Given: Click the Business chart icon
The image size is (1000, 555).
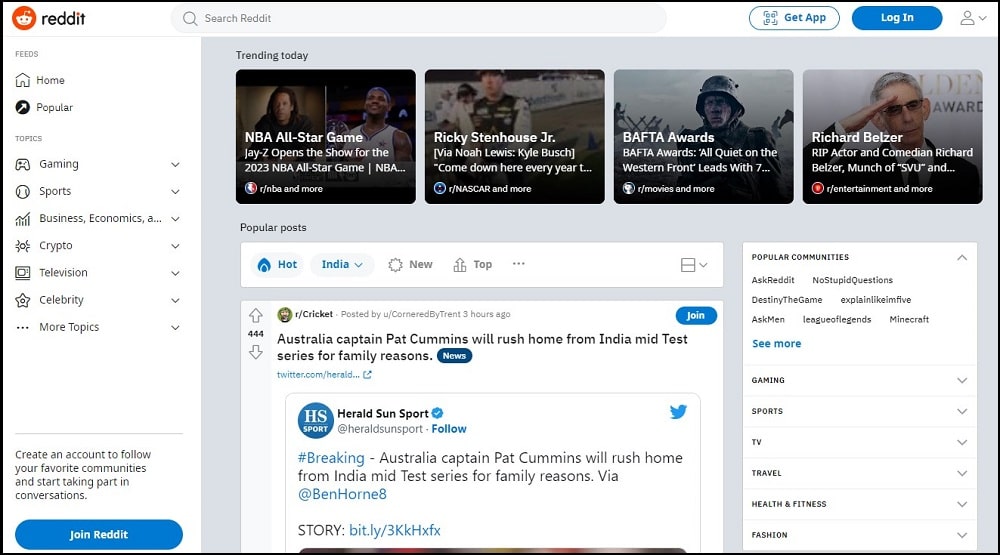Looking at the screenshot, I should coord(22,219).
